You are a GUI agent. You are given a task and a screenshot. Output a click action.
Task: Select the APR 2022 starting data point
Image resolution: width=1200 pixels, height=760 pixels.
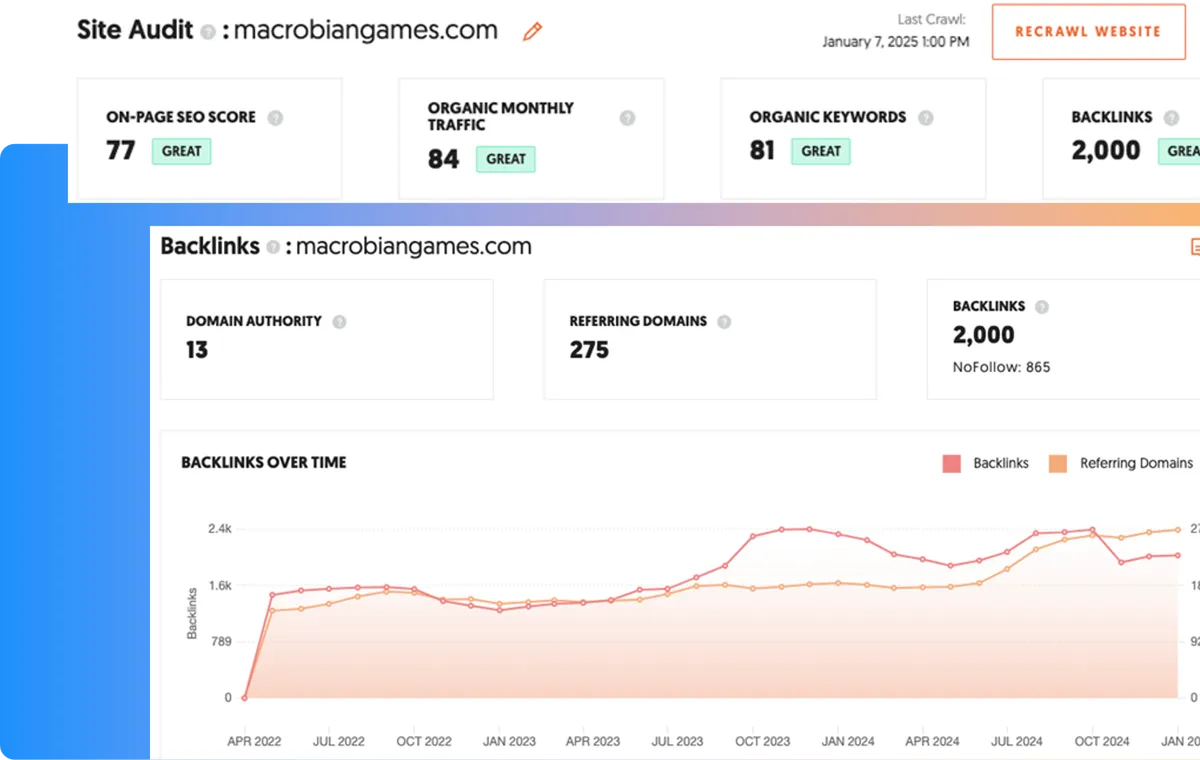click(244, 698)
